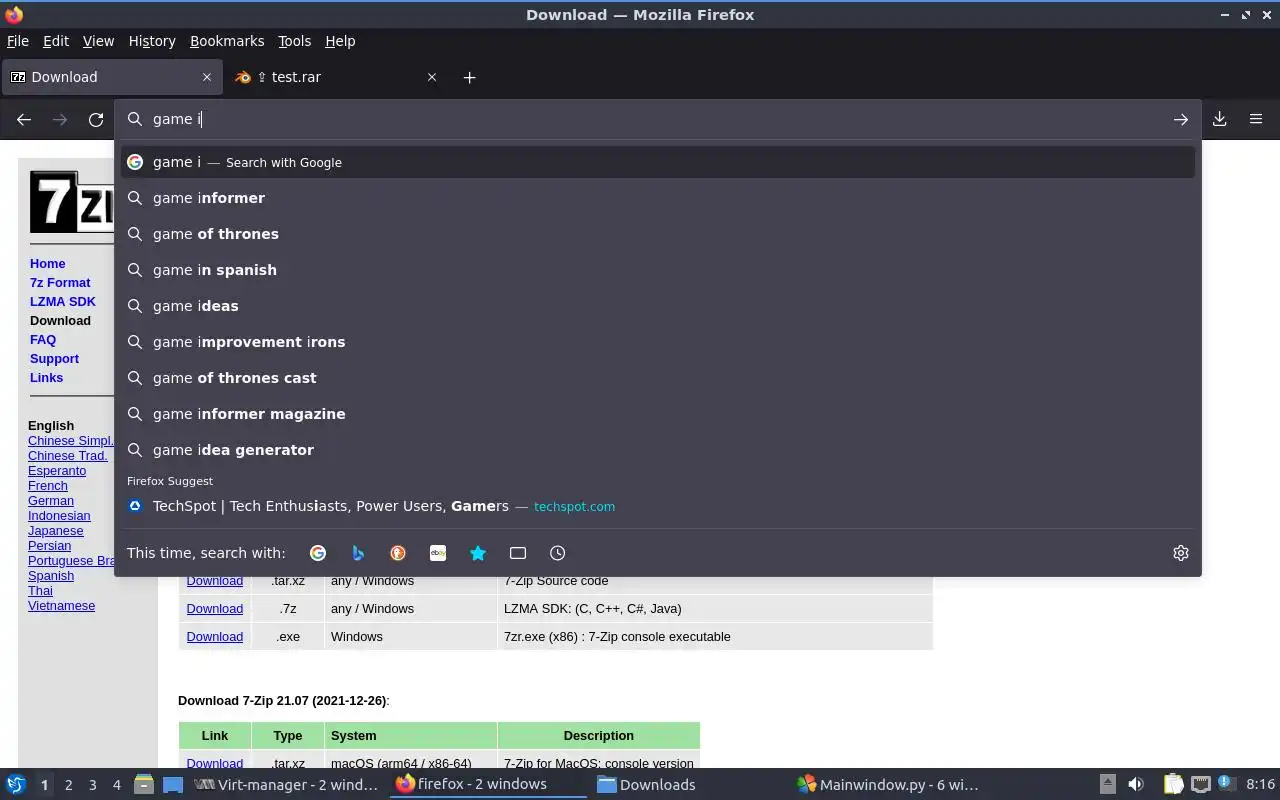
Task: Click the notification tray icon beside the clock
Action: pyautogui.click(x=1227, y=784)
